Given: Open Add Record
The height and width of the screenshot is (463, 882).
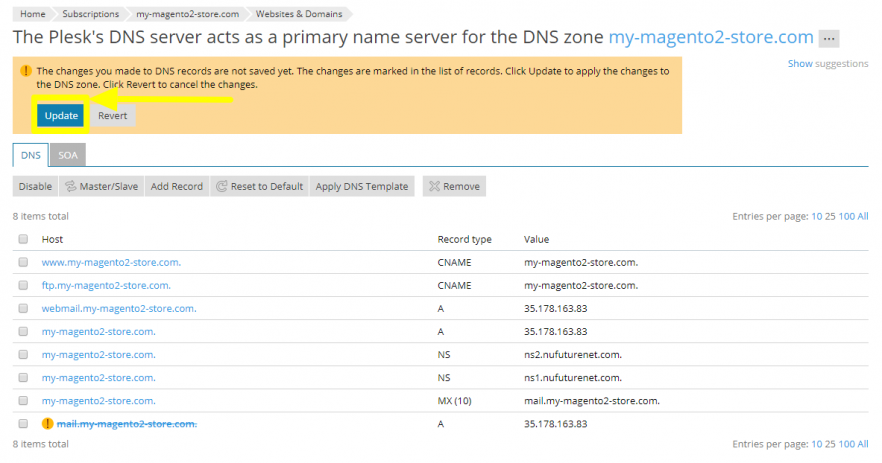Looking at the screenshot, I should point(177,186).
